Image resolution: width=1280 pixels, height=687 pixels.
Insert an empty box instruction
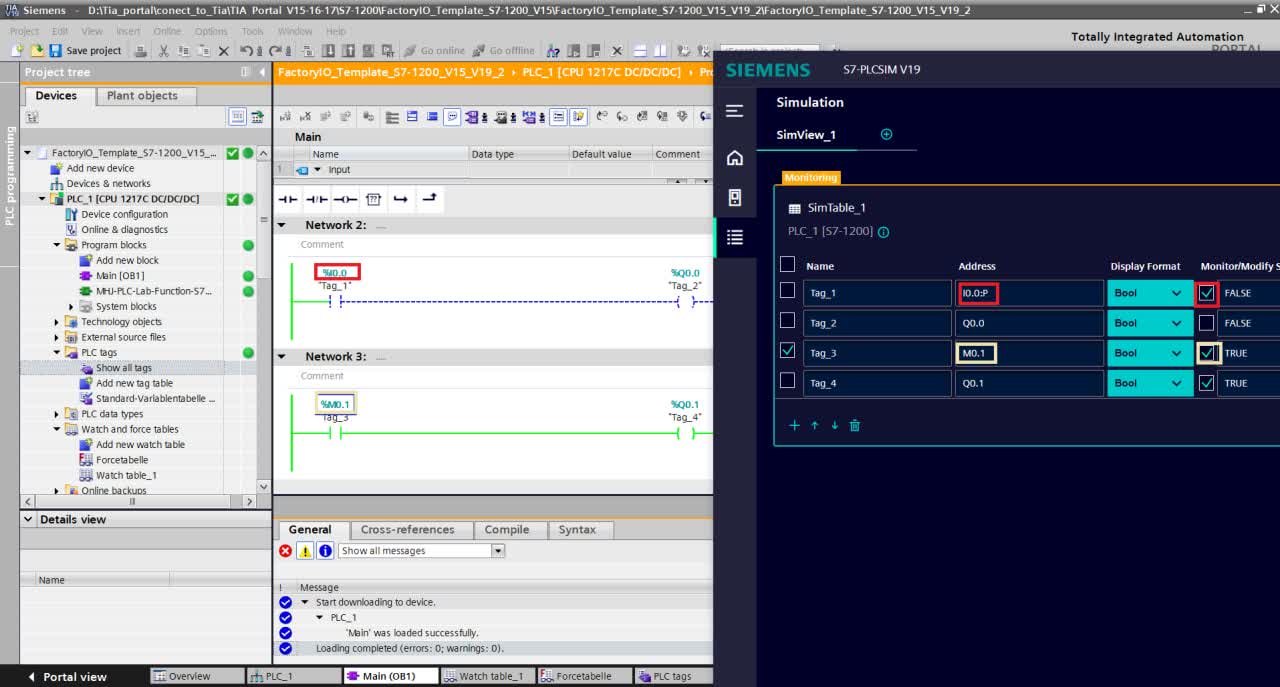373,199
